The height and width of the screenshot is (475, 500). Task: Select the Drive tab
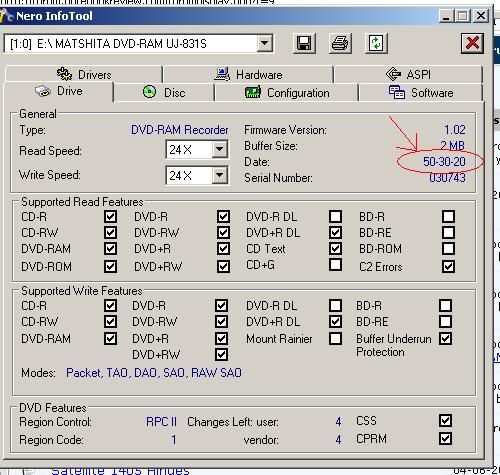[59, 91]
